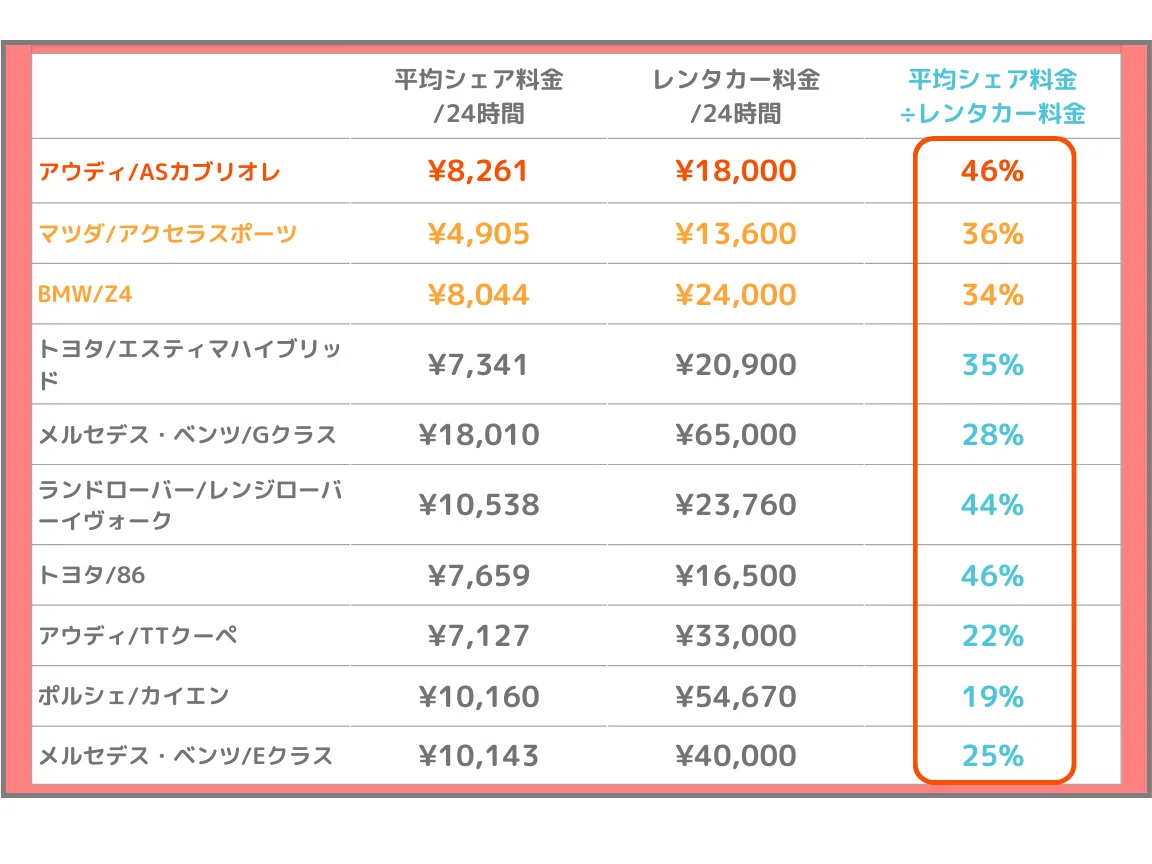Select the ¥54,670 rental price
Screen dimensions: 1152x864
pos(736,696)
